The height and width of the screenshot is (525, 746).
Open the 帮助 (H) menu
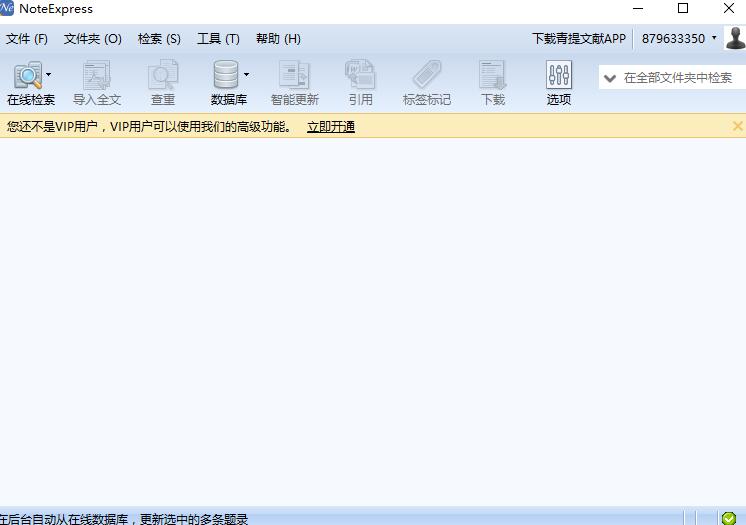click(x=278, y=39)
